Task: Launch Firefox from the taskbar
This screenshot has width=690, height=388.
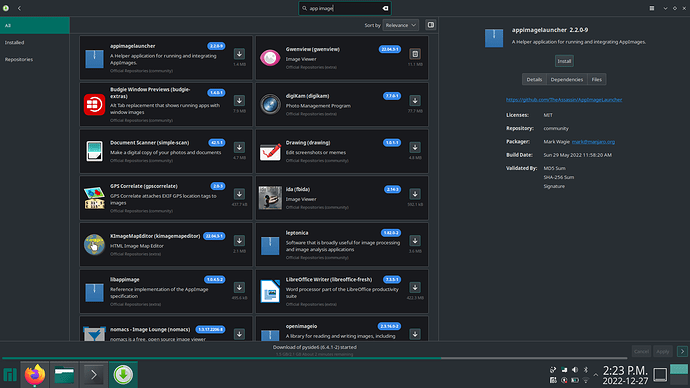Action: coord(35,375)
